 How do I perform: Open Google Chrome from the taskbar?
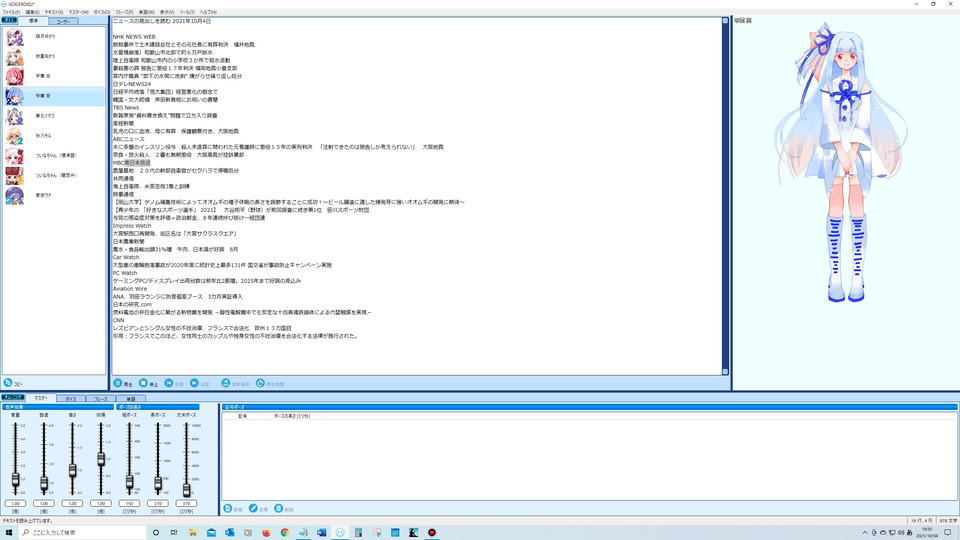coord(285,533)
